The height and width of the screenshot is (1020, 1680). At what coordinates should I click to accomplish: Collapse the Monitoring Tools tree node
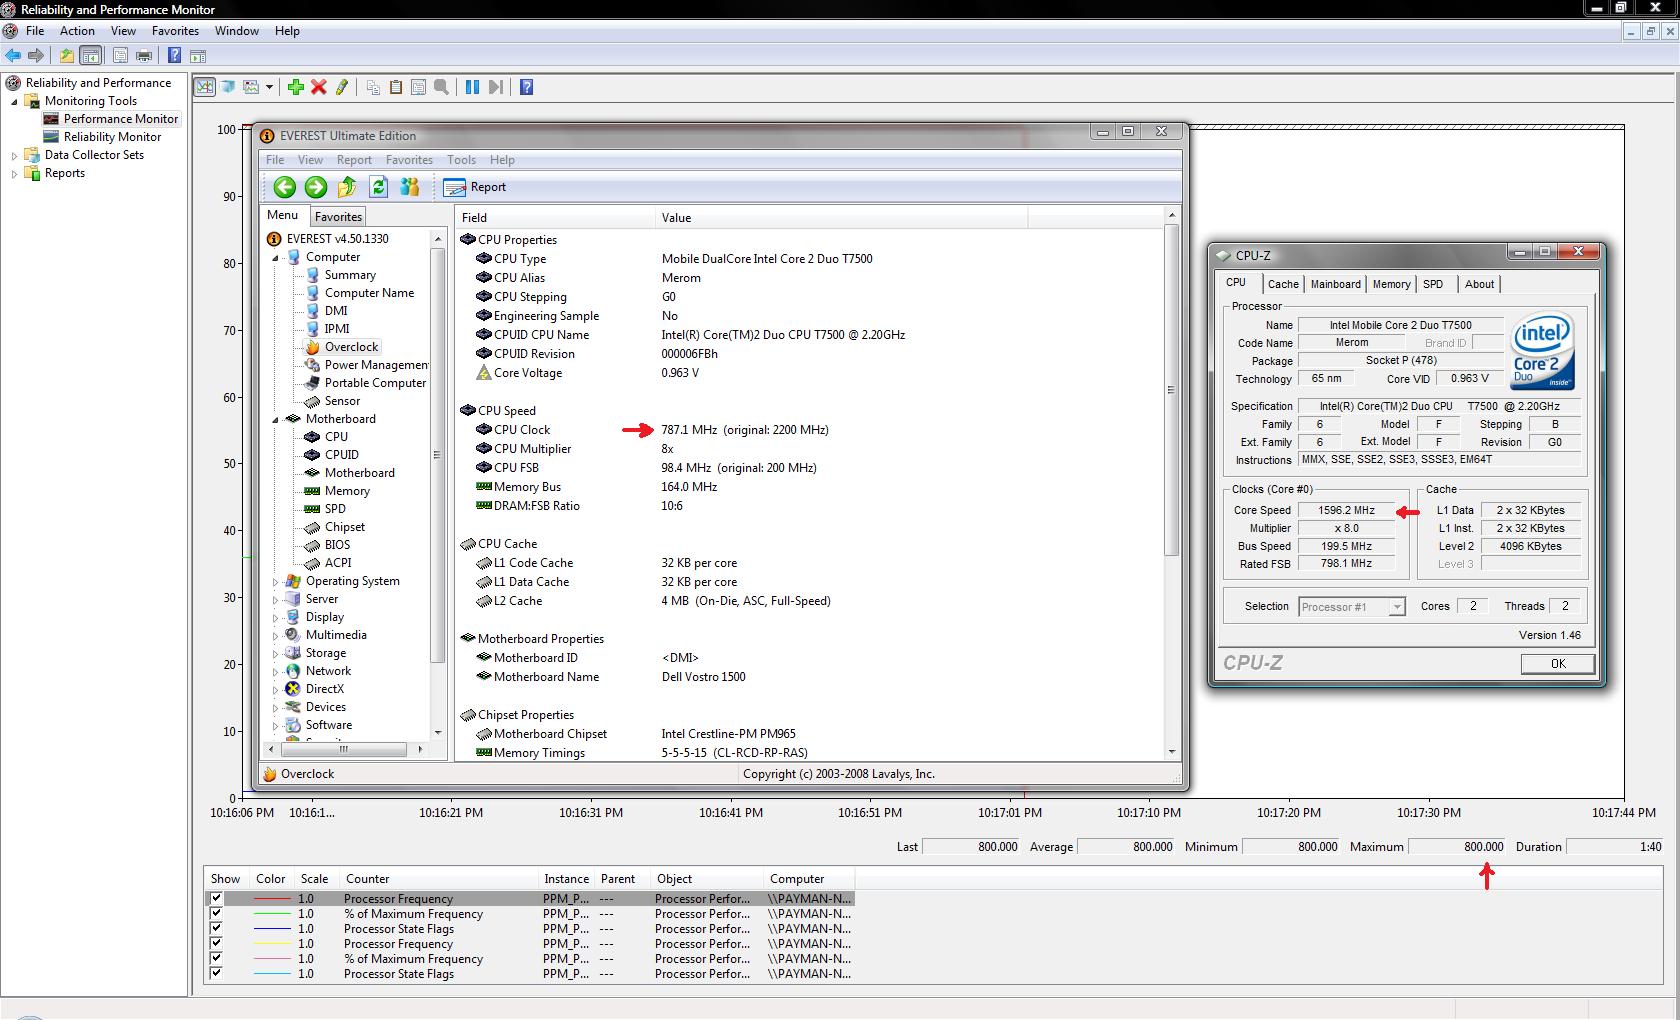tap(14, 101)
